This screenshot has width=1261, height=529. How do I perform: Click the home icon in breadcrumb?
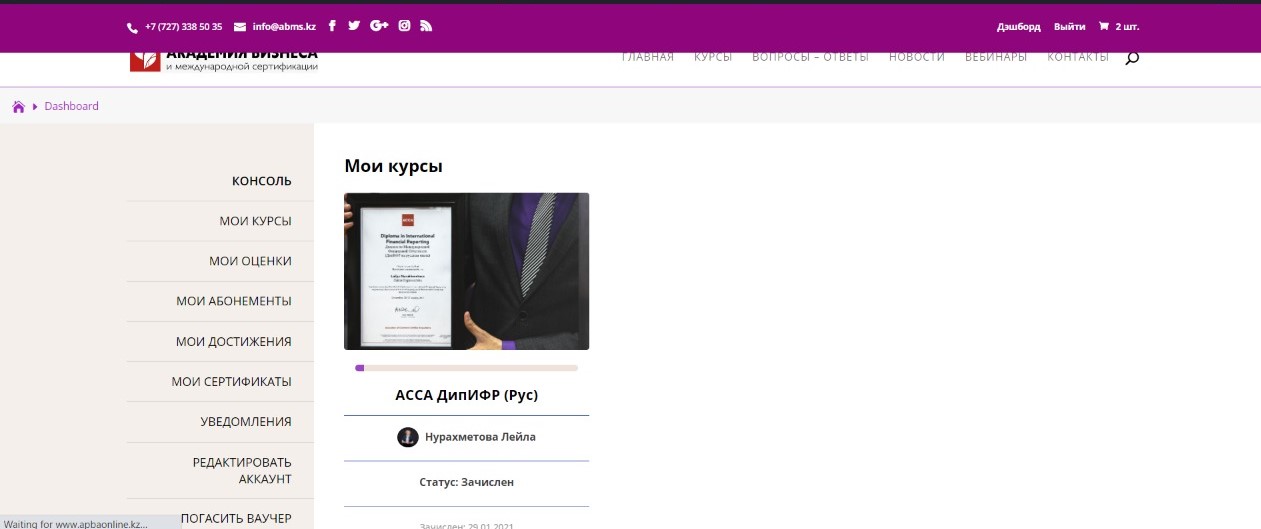click(x=18, y=107)
